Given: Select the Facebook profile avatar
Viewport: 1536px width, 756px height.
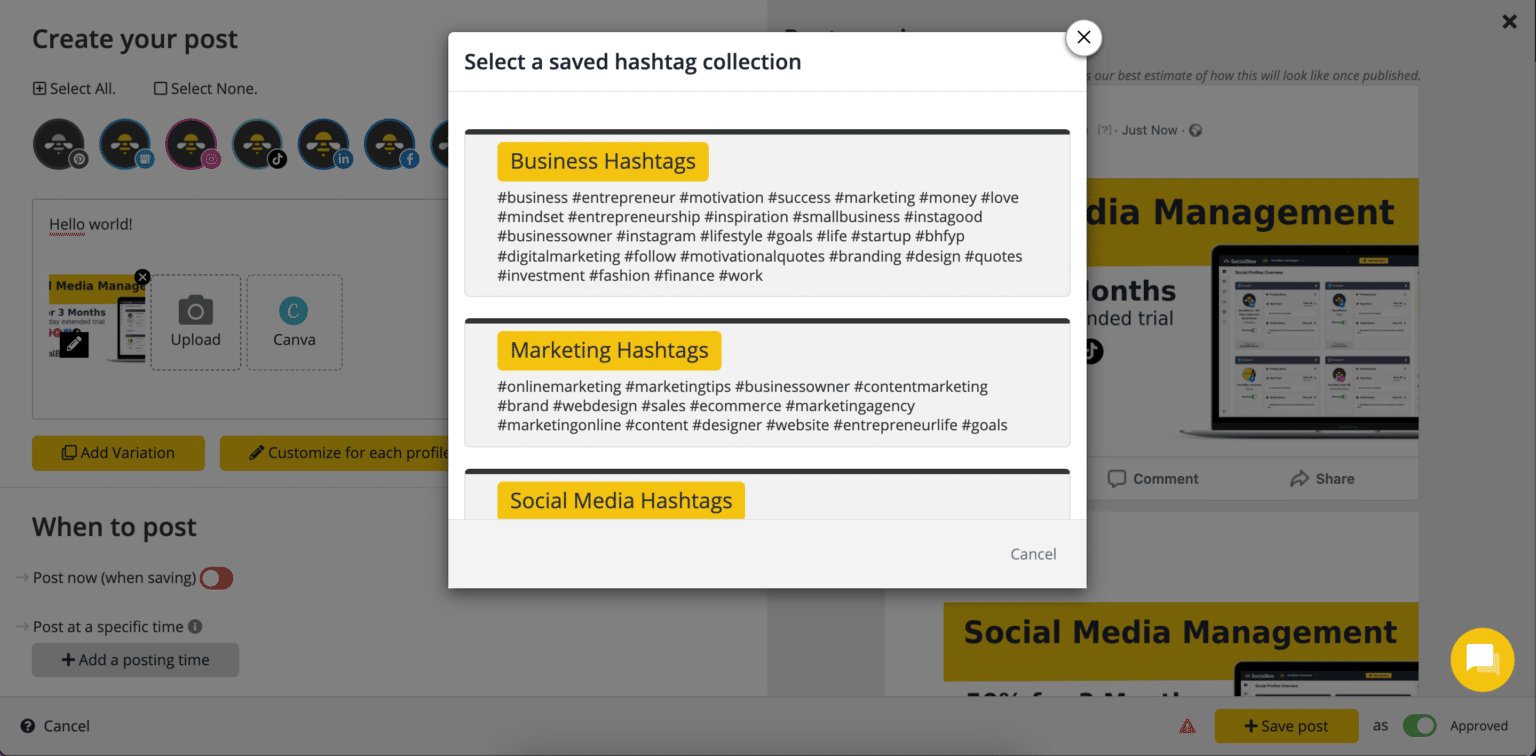Looking at the screenshot, I should [x=390, y=143].
